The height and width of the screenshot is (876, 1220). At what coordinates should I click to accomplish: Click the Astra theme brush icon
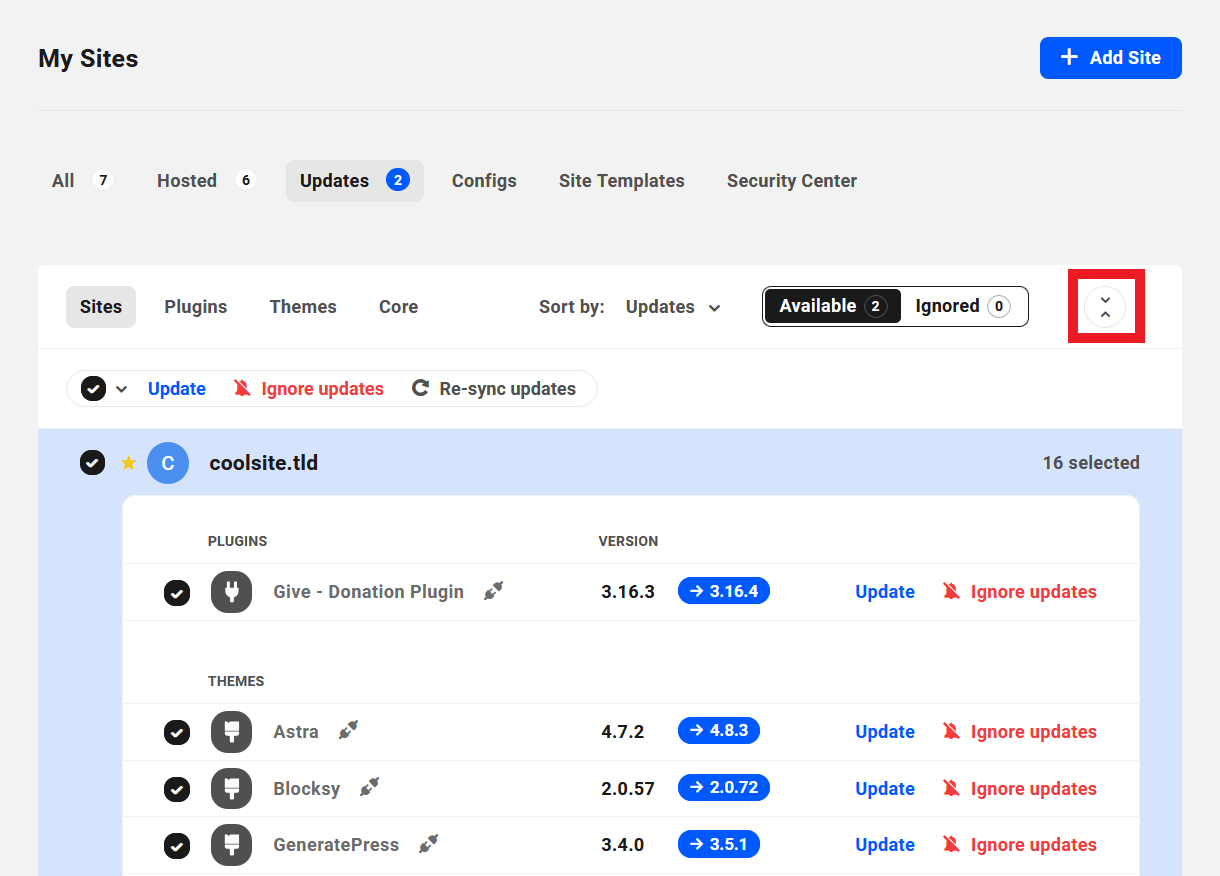coord(231,732)
